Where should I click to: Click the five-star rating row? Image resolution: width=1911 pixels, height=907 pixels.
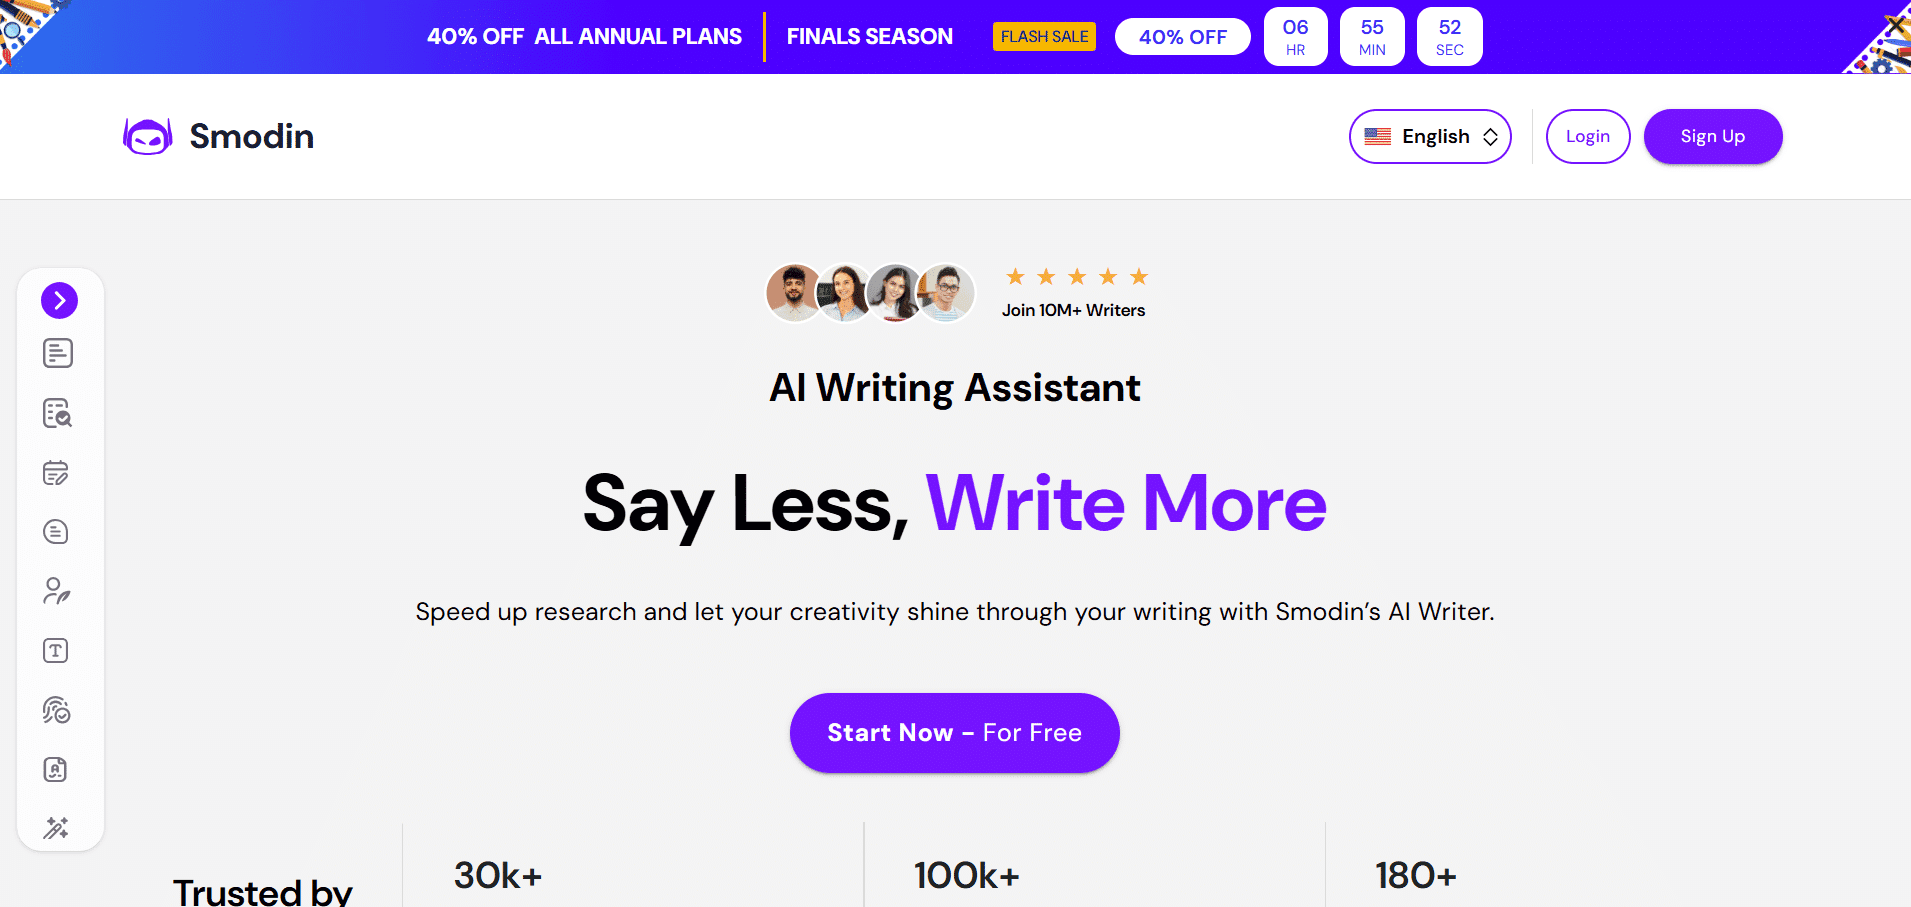(x=1076, y=277)
